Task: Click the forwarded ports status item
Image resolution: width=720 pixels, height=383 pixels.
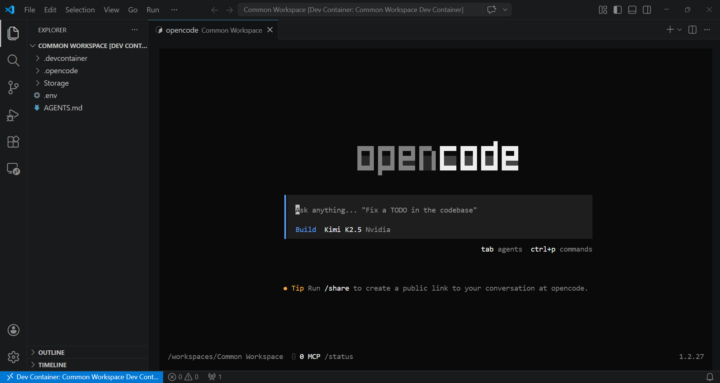Action: click(215, 377)
